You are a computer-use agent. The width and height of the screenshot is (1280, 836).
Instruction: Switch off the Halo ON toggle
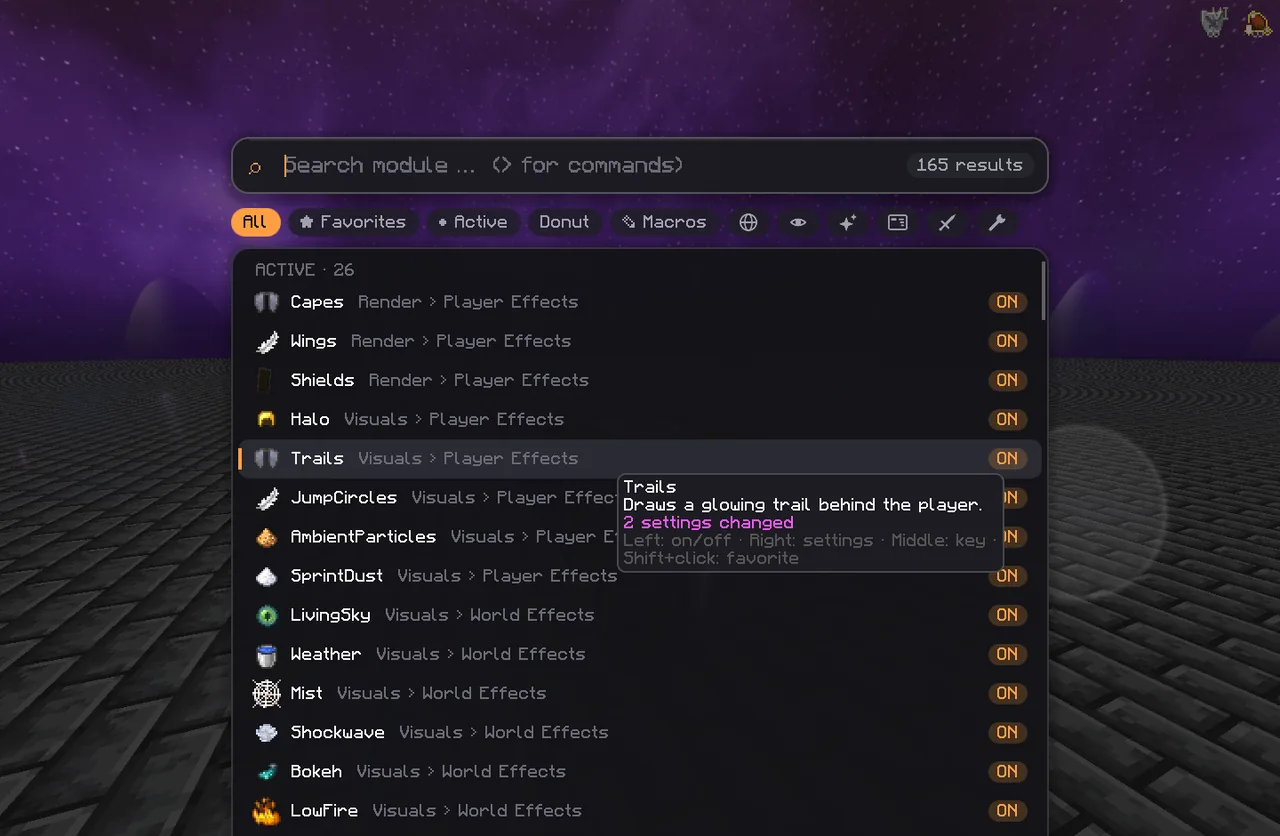tap(1007, 419)
